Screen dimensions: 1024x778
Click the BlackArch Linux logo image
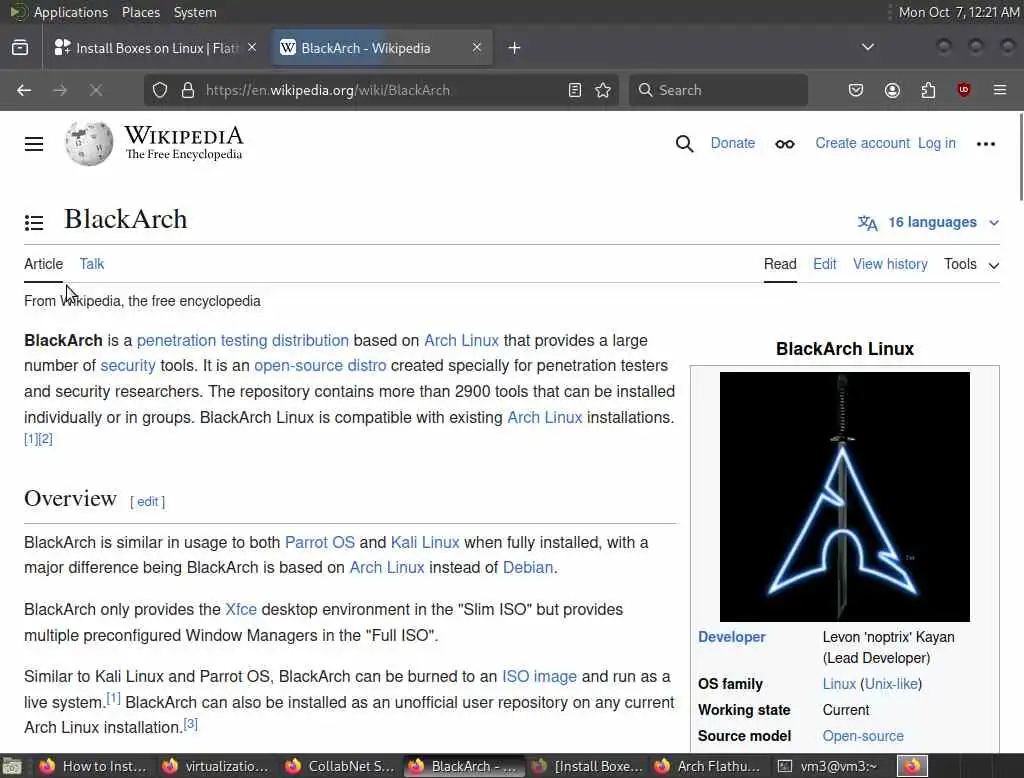(844, 496)
